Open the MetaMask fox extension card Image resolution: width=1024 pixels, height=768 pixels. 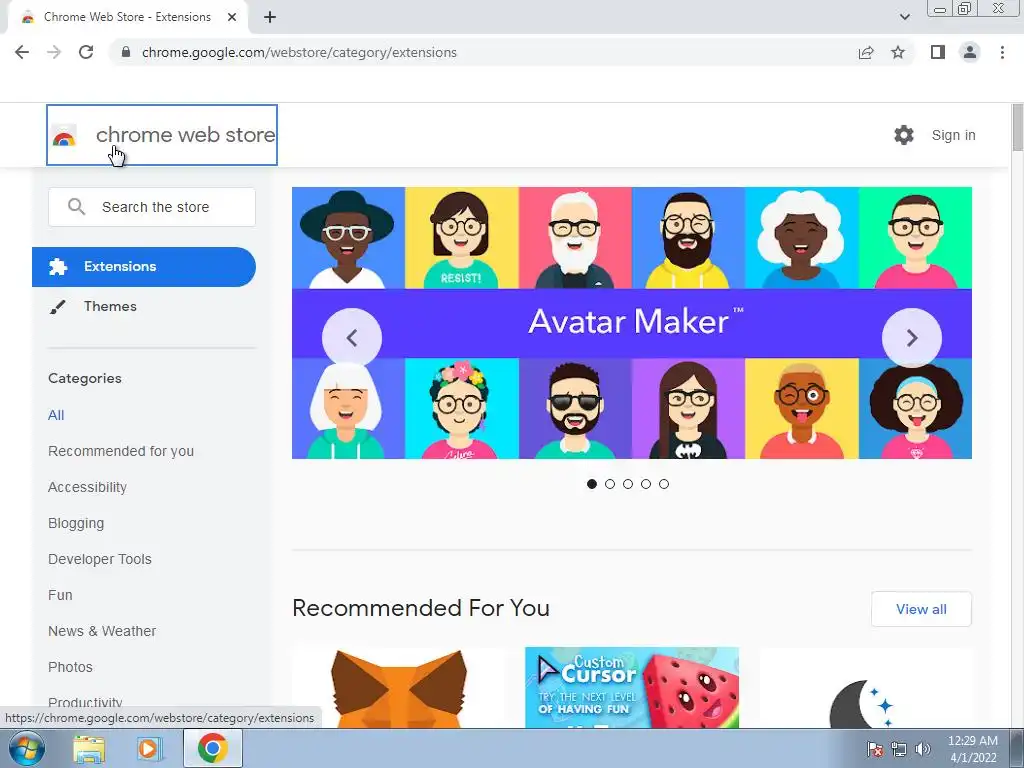coord(398,688)
